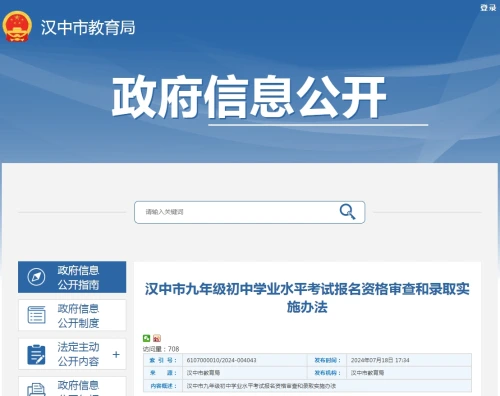500x396 pixels.
Task: Click the 登录 login link
Action: pos(488,8)
